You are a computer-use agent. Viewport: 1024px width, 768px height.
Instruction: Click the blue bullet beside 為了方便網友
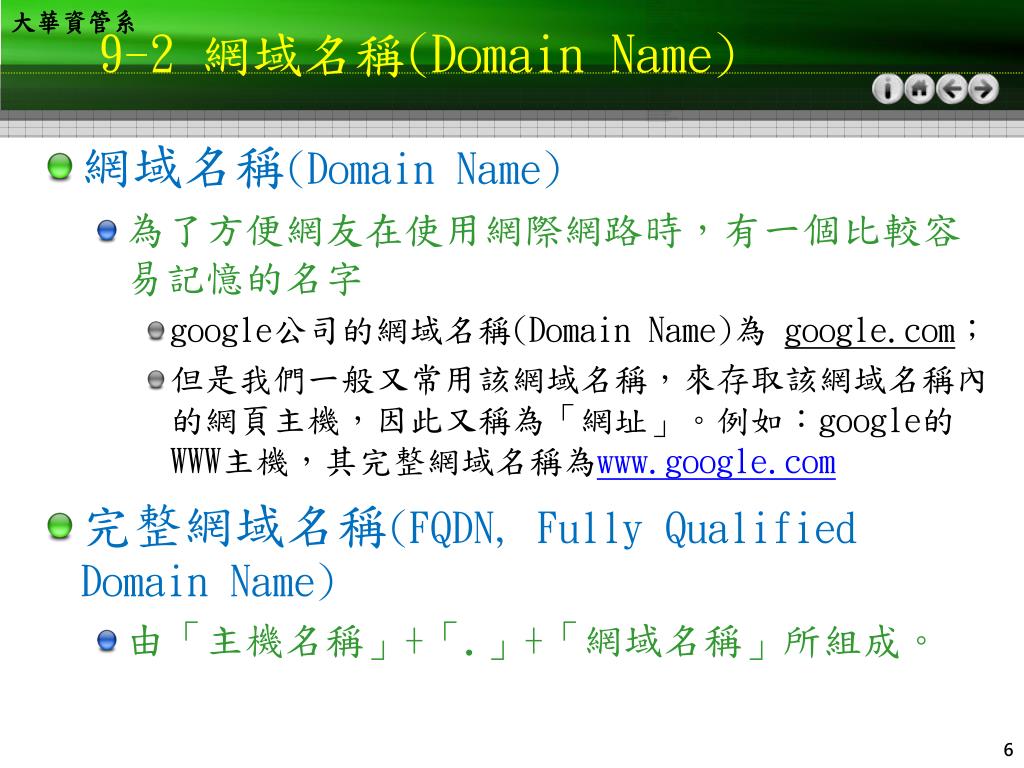(107, 231)
